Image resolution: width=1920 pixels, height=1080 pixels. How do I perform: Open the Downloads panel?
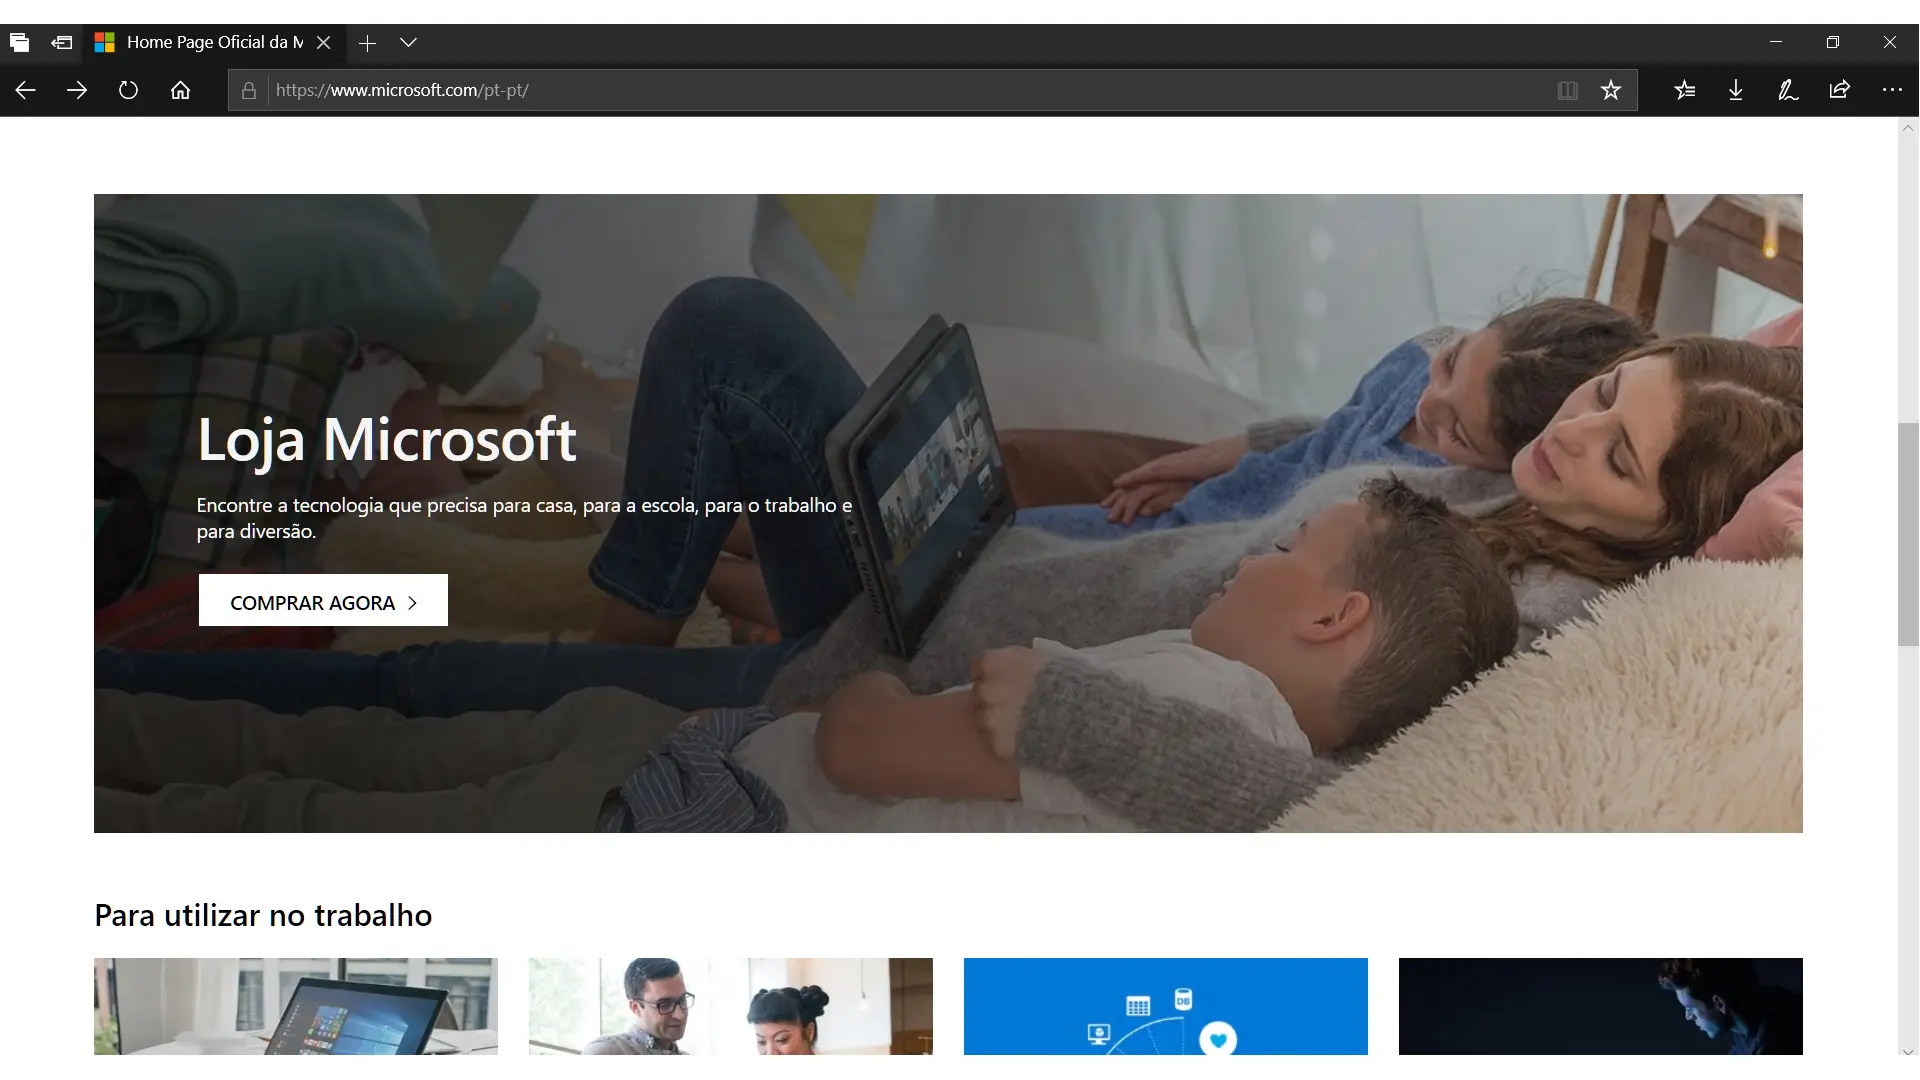pyautogui.click(x=1736, y=90)
